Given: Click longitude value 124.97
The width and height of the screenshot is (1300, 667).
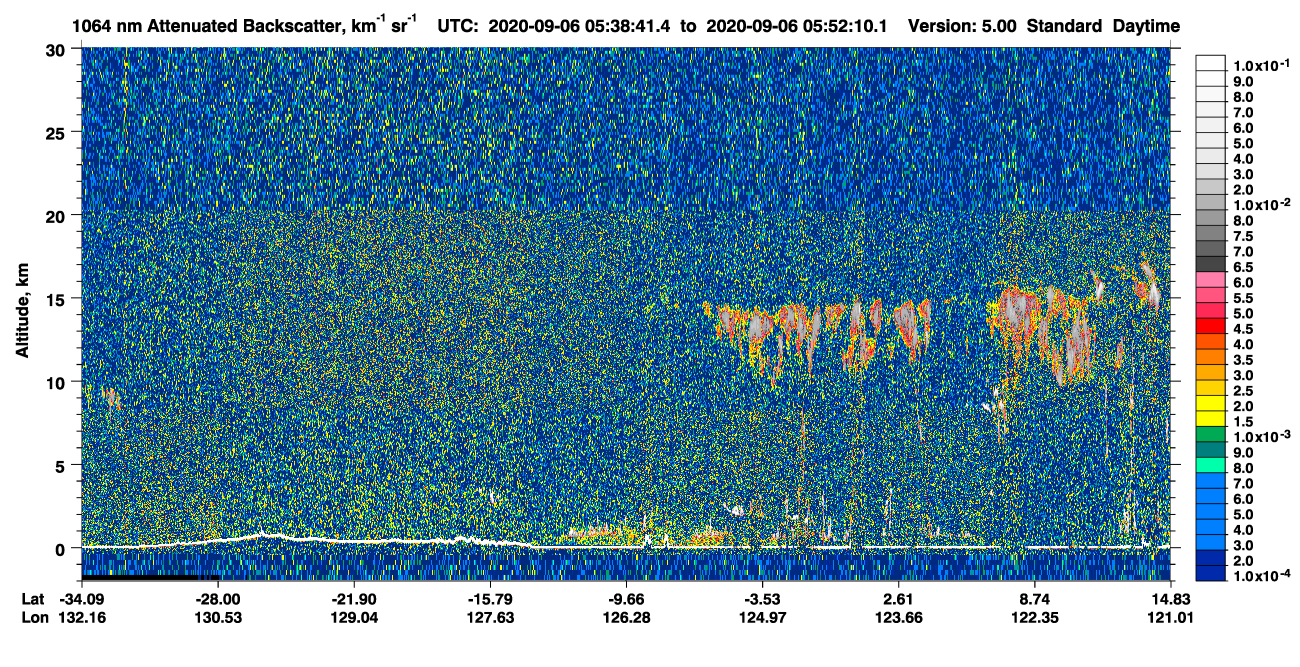Looking at the screenshot, I should tap(762, 617).
